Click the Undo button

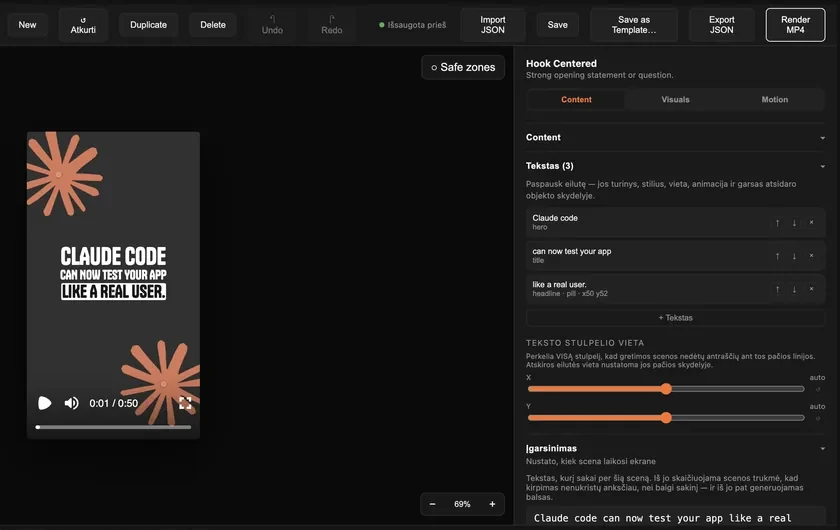coord(272,25)
